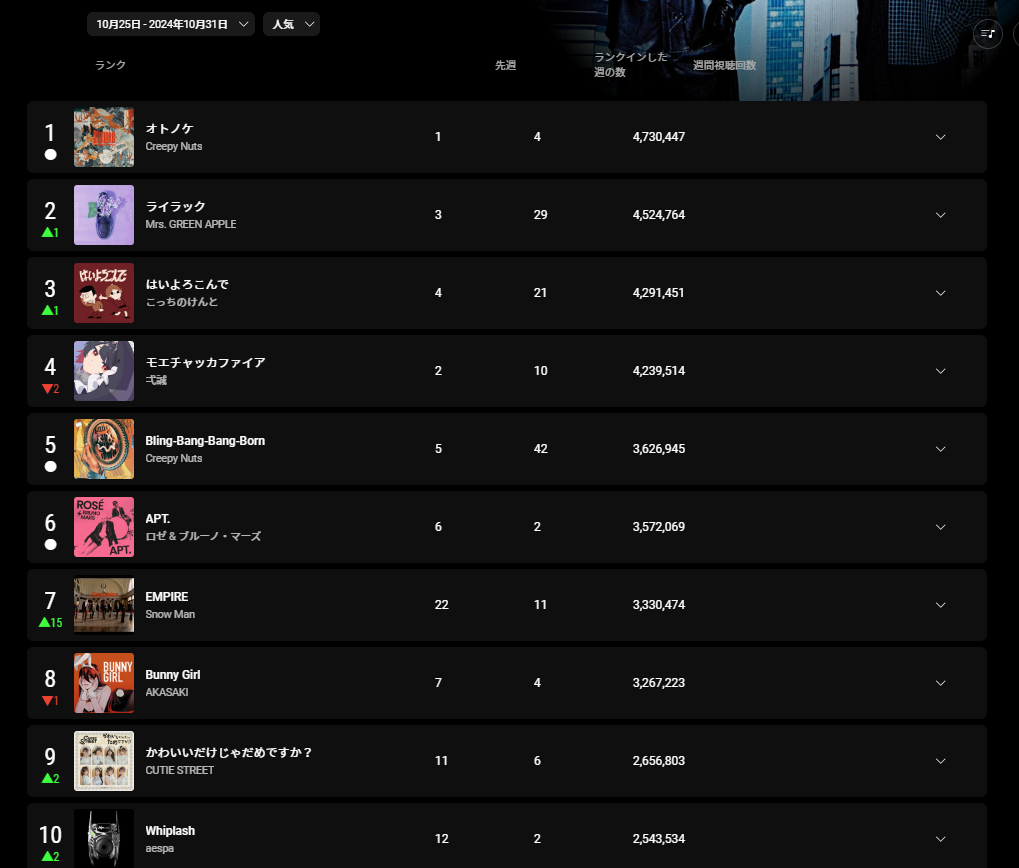Expand details for Bunny Girl row
The image size is (1019, 868).
pyautogui.click(x=940, y=683)
